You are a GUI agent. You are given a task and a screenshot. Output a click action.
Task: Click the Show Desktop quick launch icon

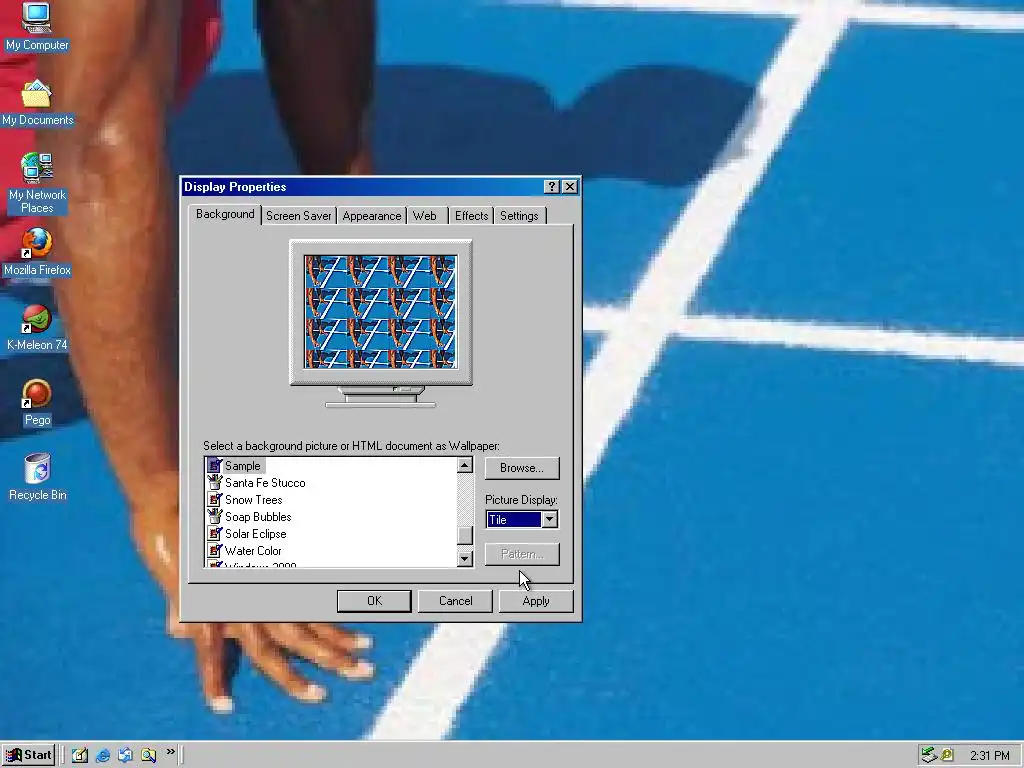(80, 755)
